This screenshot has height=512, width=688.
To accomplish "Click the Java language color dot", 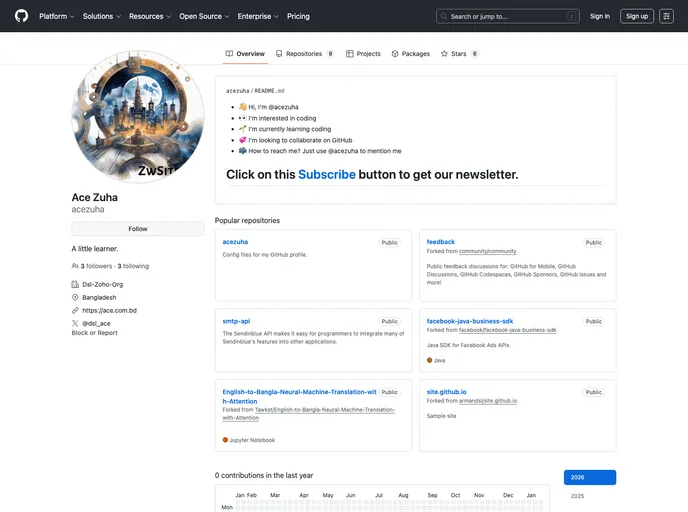I will click(430, 360).
